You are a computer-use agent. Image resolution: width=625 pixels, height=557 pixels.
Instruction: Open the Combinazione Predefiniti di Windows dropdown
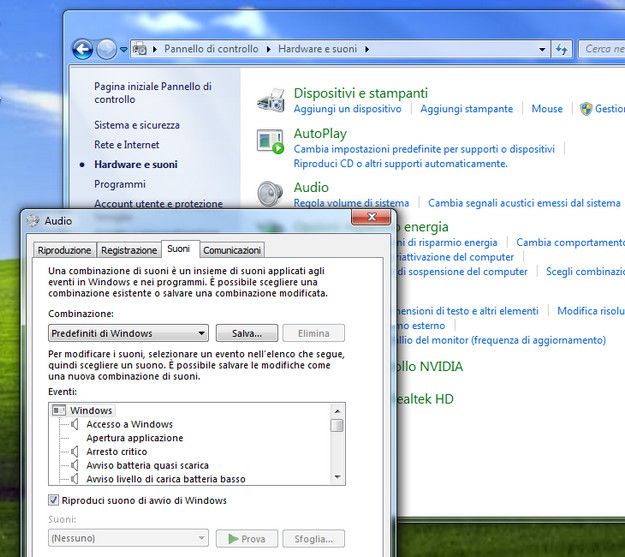[x=128, y=333]
